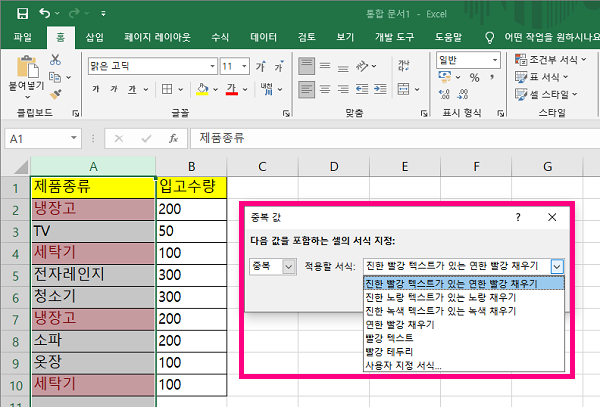Screen dimensions: 600x407
Task: Click the Percent style icon
Action: tap(474, 78)
